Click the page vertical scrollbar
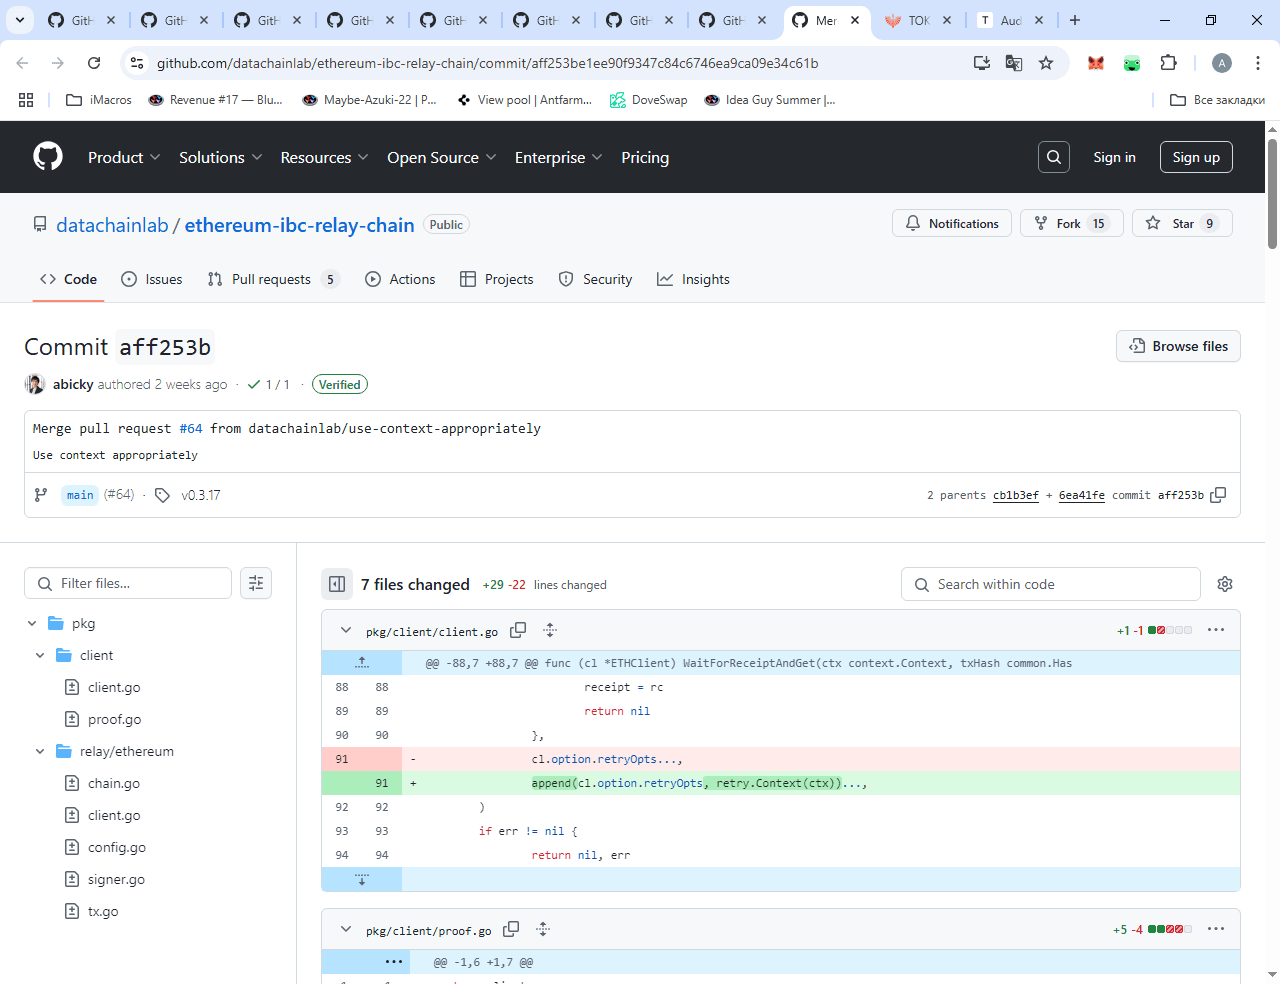 pos(1272,195)
